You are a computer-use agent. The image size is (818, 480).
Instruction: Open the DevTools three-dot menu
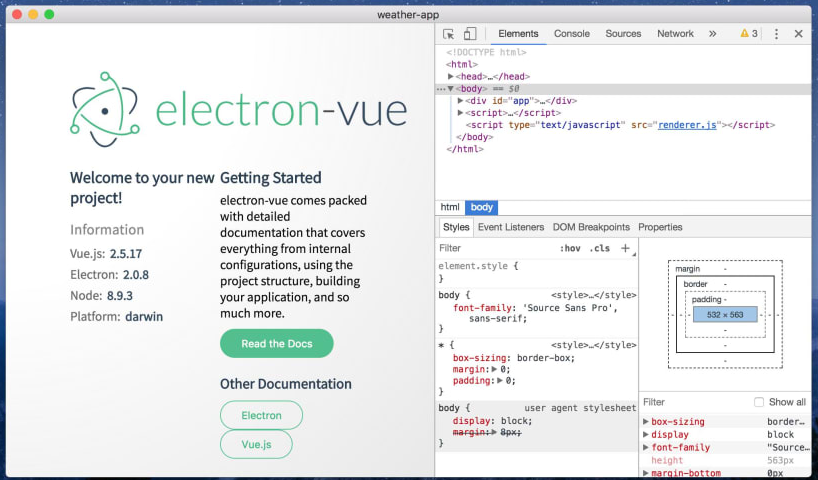[x=776, y=34]
